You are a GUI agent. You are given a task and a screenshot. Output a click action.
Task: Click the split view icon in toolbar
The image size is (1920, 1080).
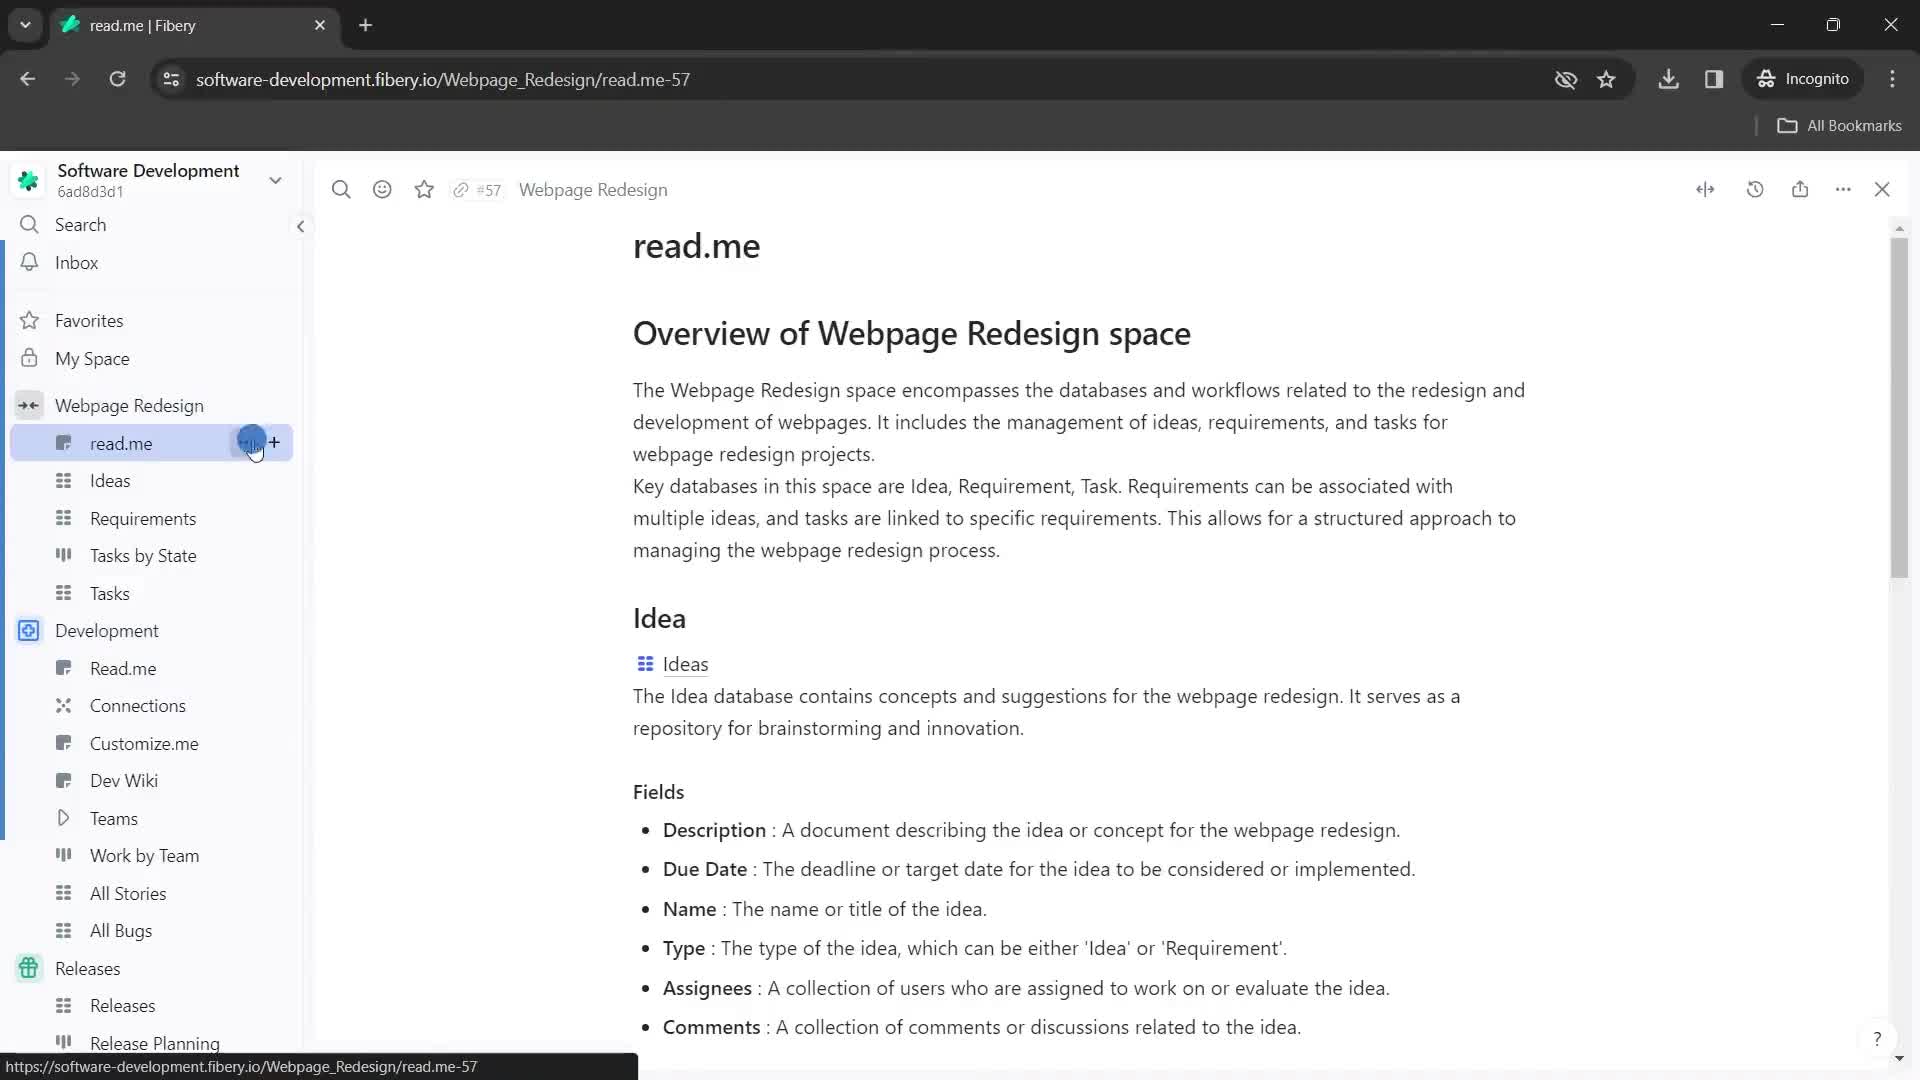coord(1705,189)
